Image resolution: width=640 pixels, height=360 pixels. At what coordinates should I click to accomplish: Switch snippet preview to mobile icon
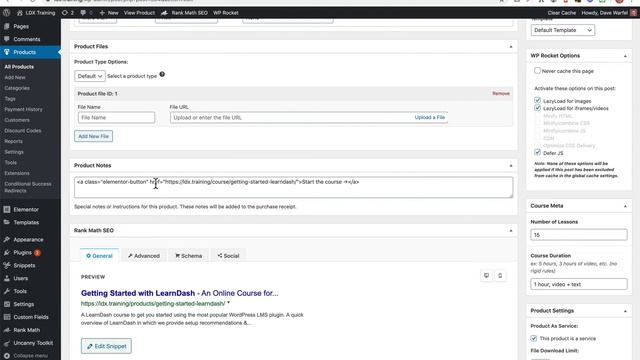pyautogui.click(x=500, y=276)
